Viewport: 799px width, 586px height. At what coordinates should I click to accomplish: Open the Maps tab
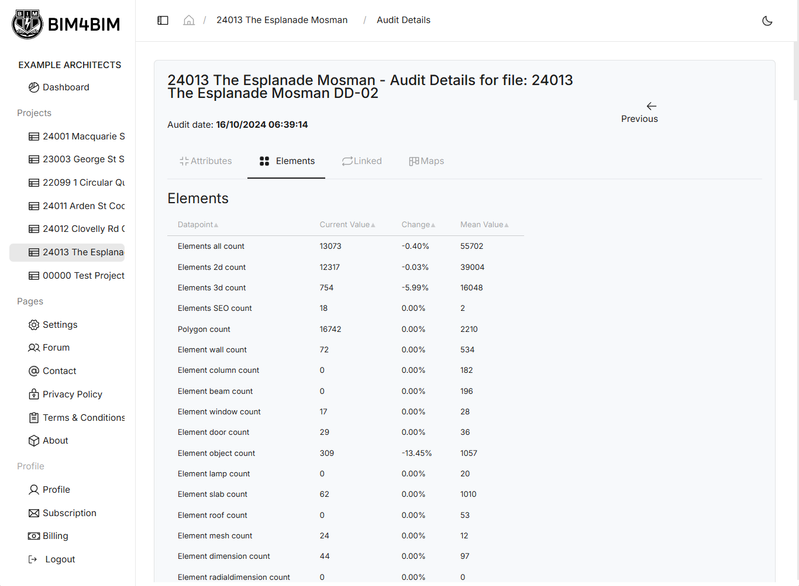click(426, 161)
